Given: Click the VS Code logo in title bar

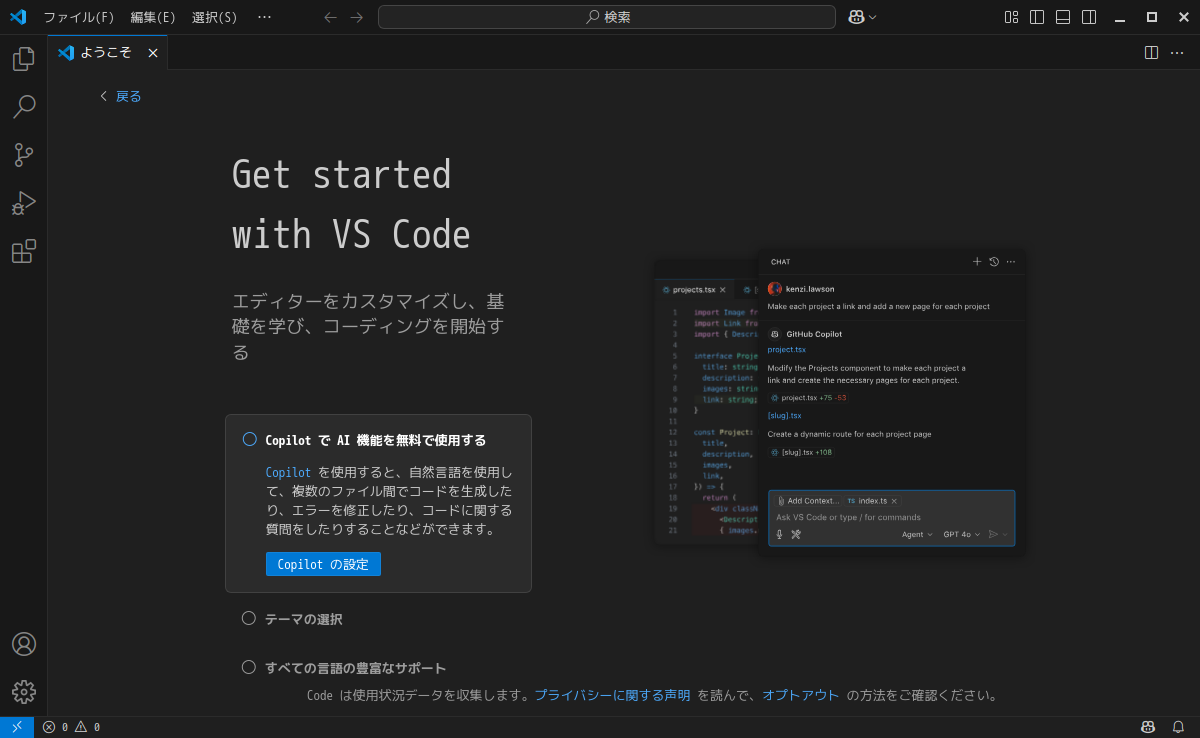Looking at the screenshot, I should pos(18,17).
